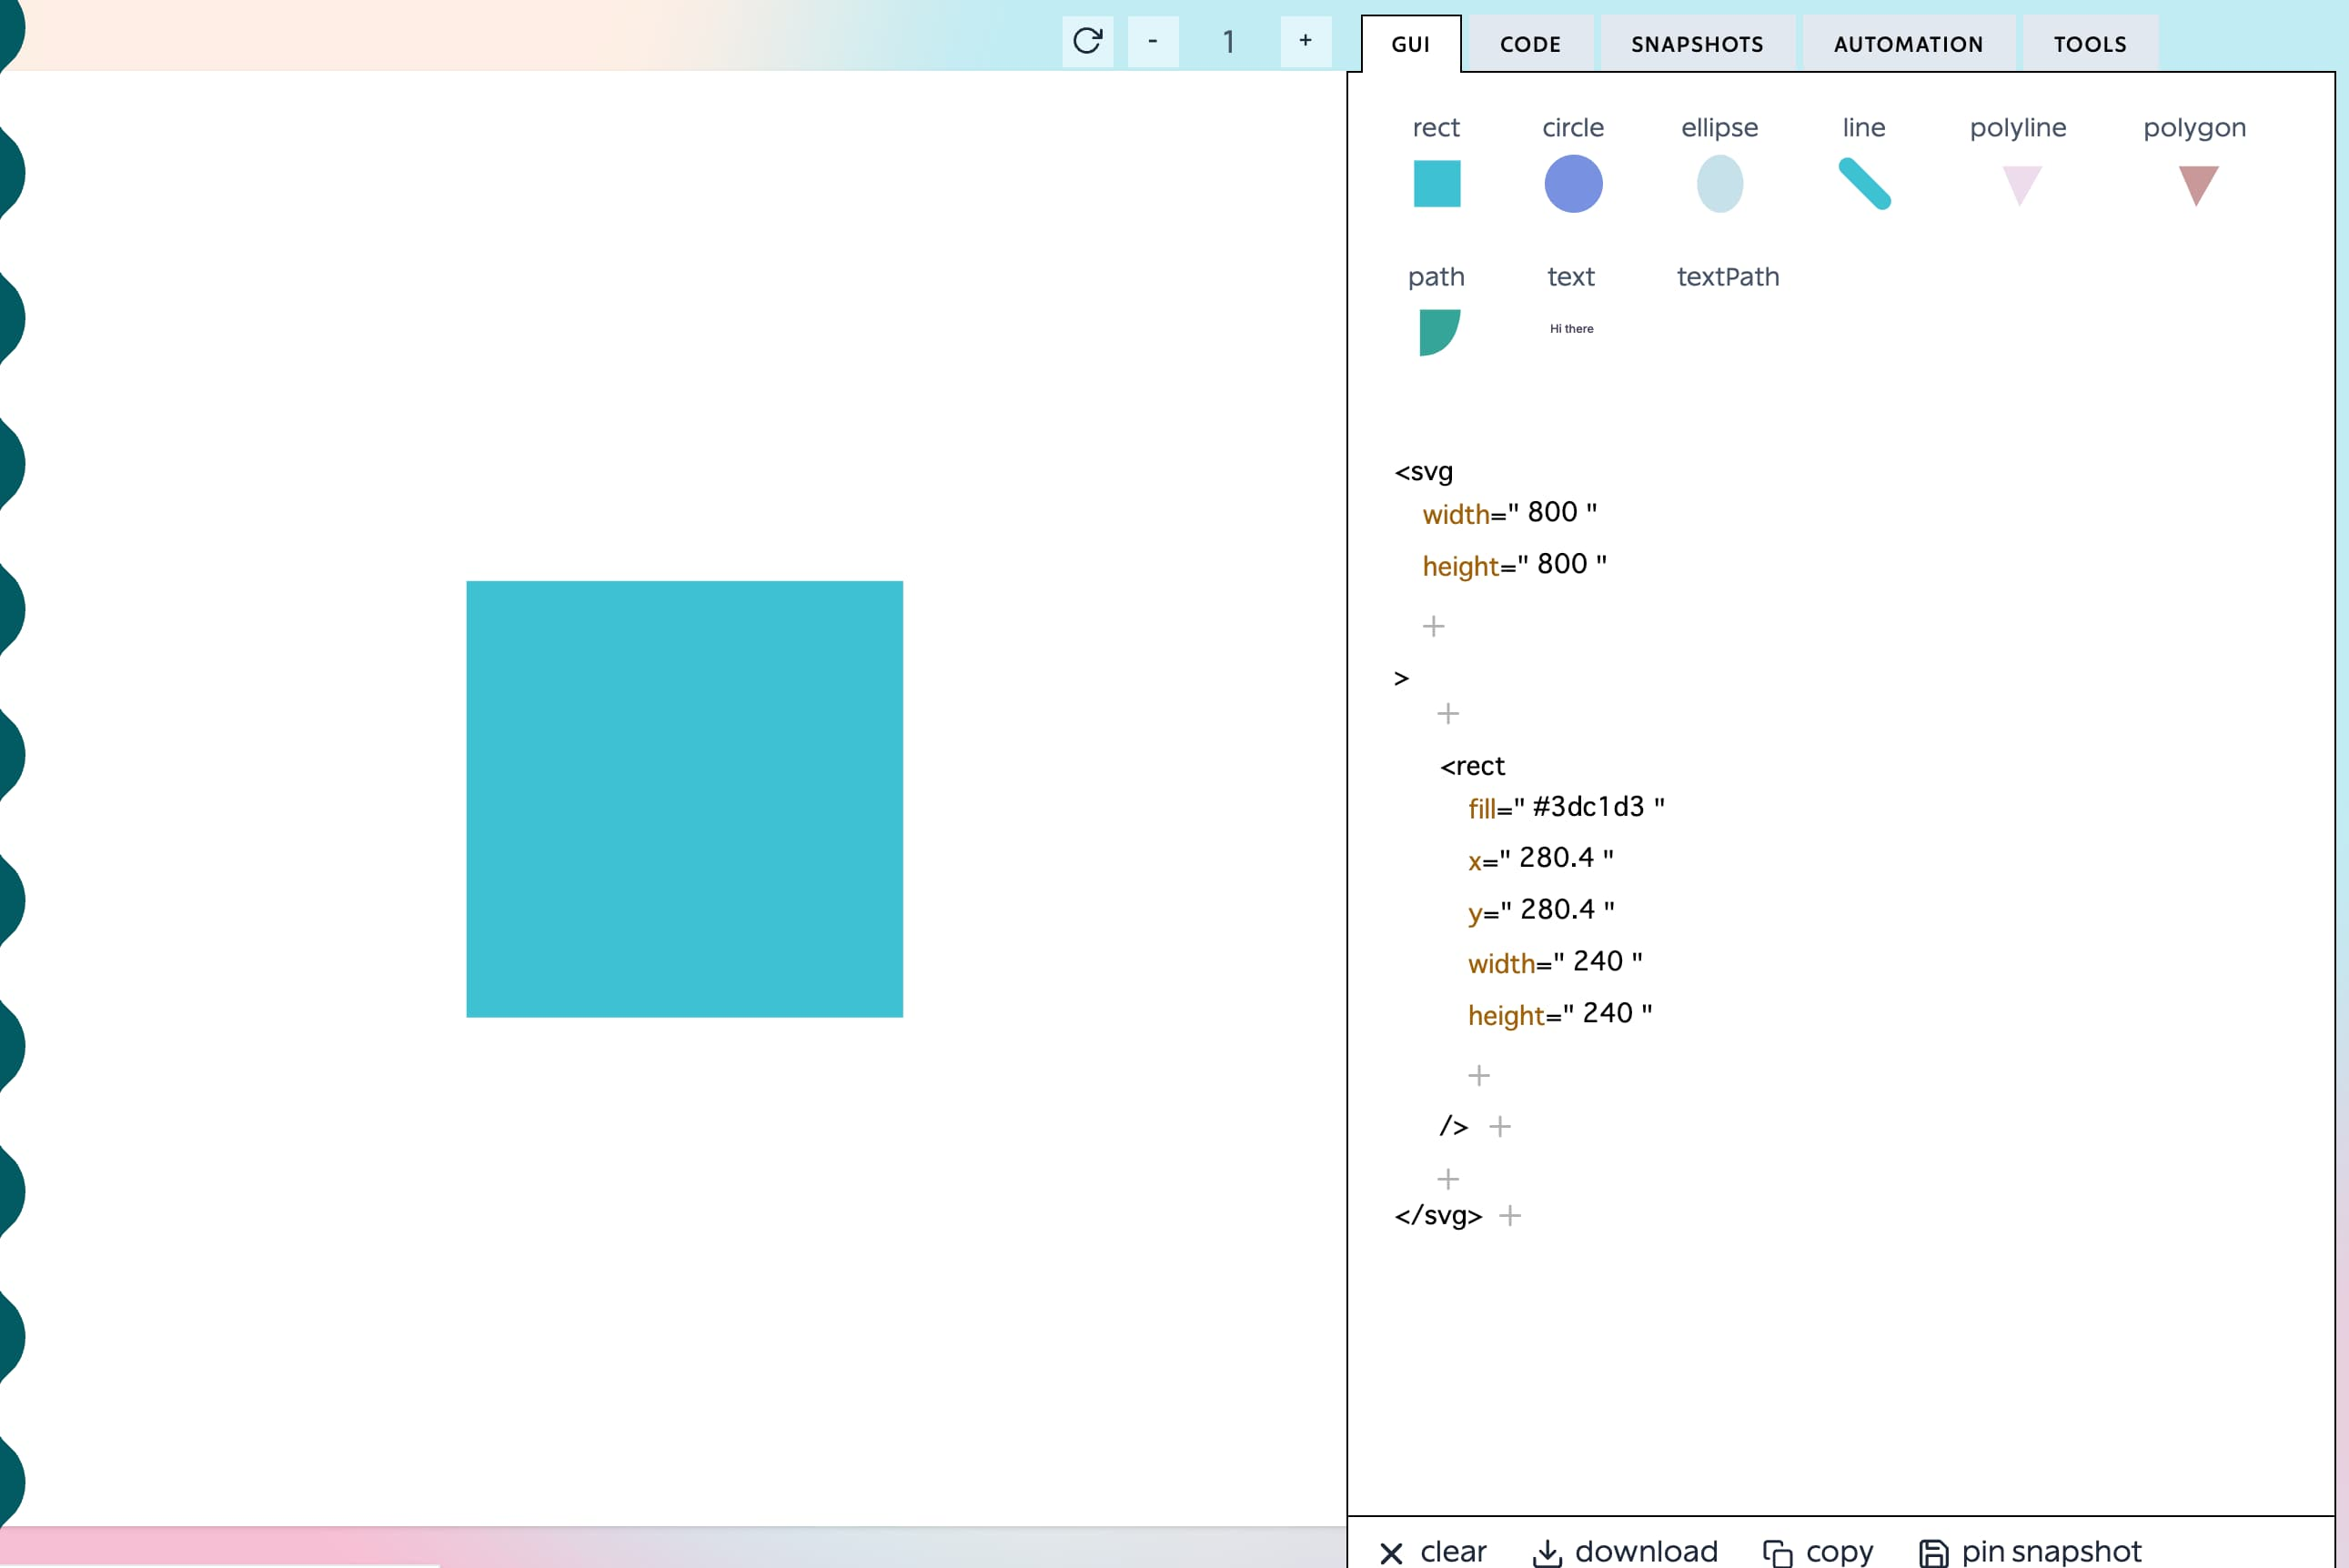Image resolution: width=2349 pixels, height=1568 pixels.
Task: Add attribute to rect with plus
Action: (1478, 1076)
